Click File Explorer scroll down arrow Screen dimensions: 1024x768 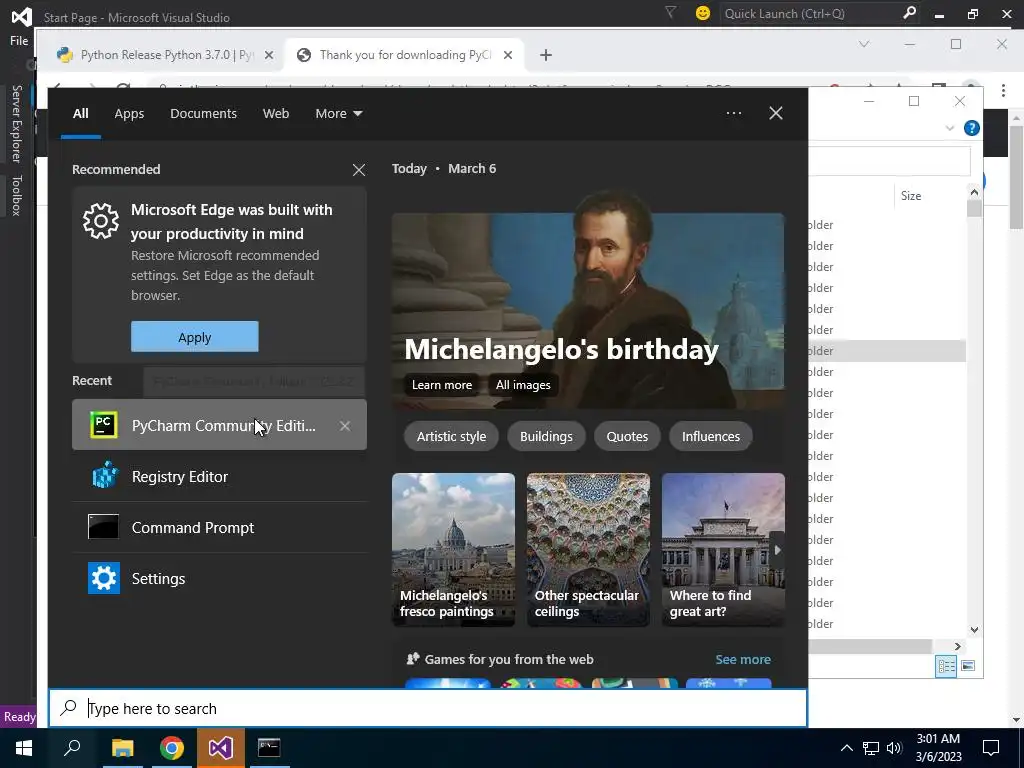[x=974, y=630]
